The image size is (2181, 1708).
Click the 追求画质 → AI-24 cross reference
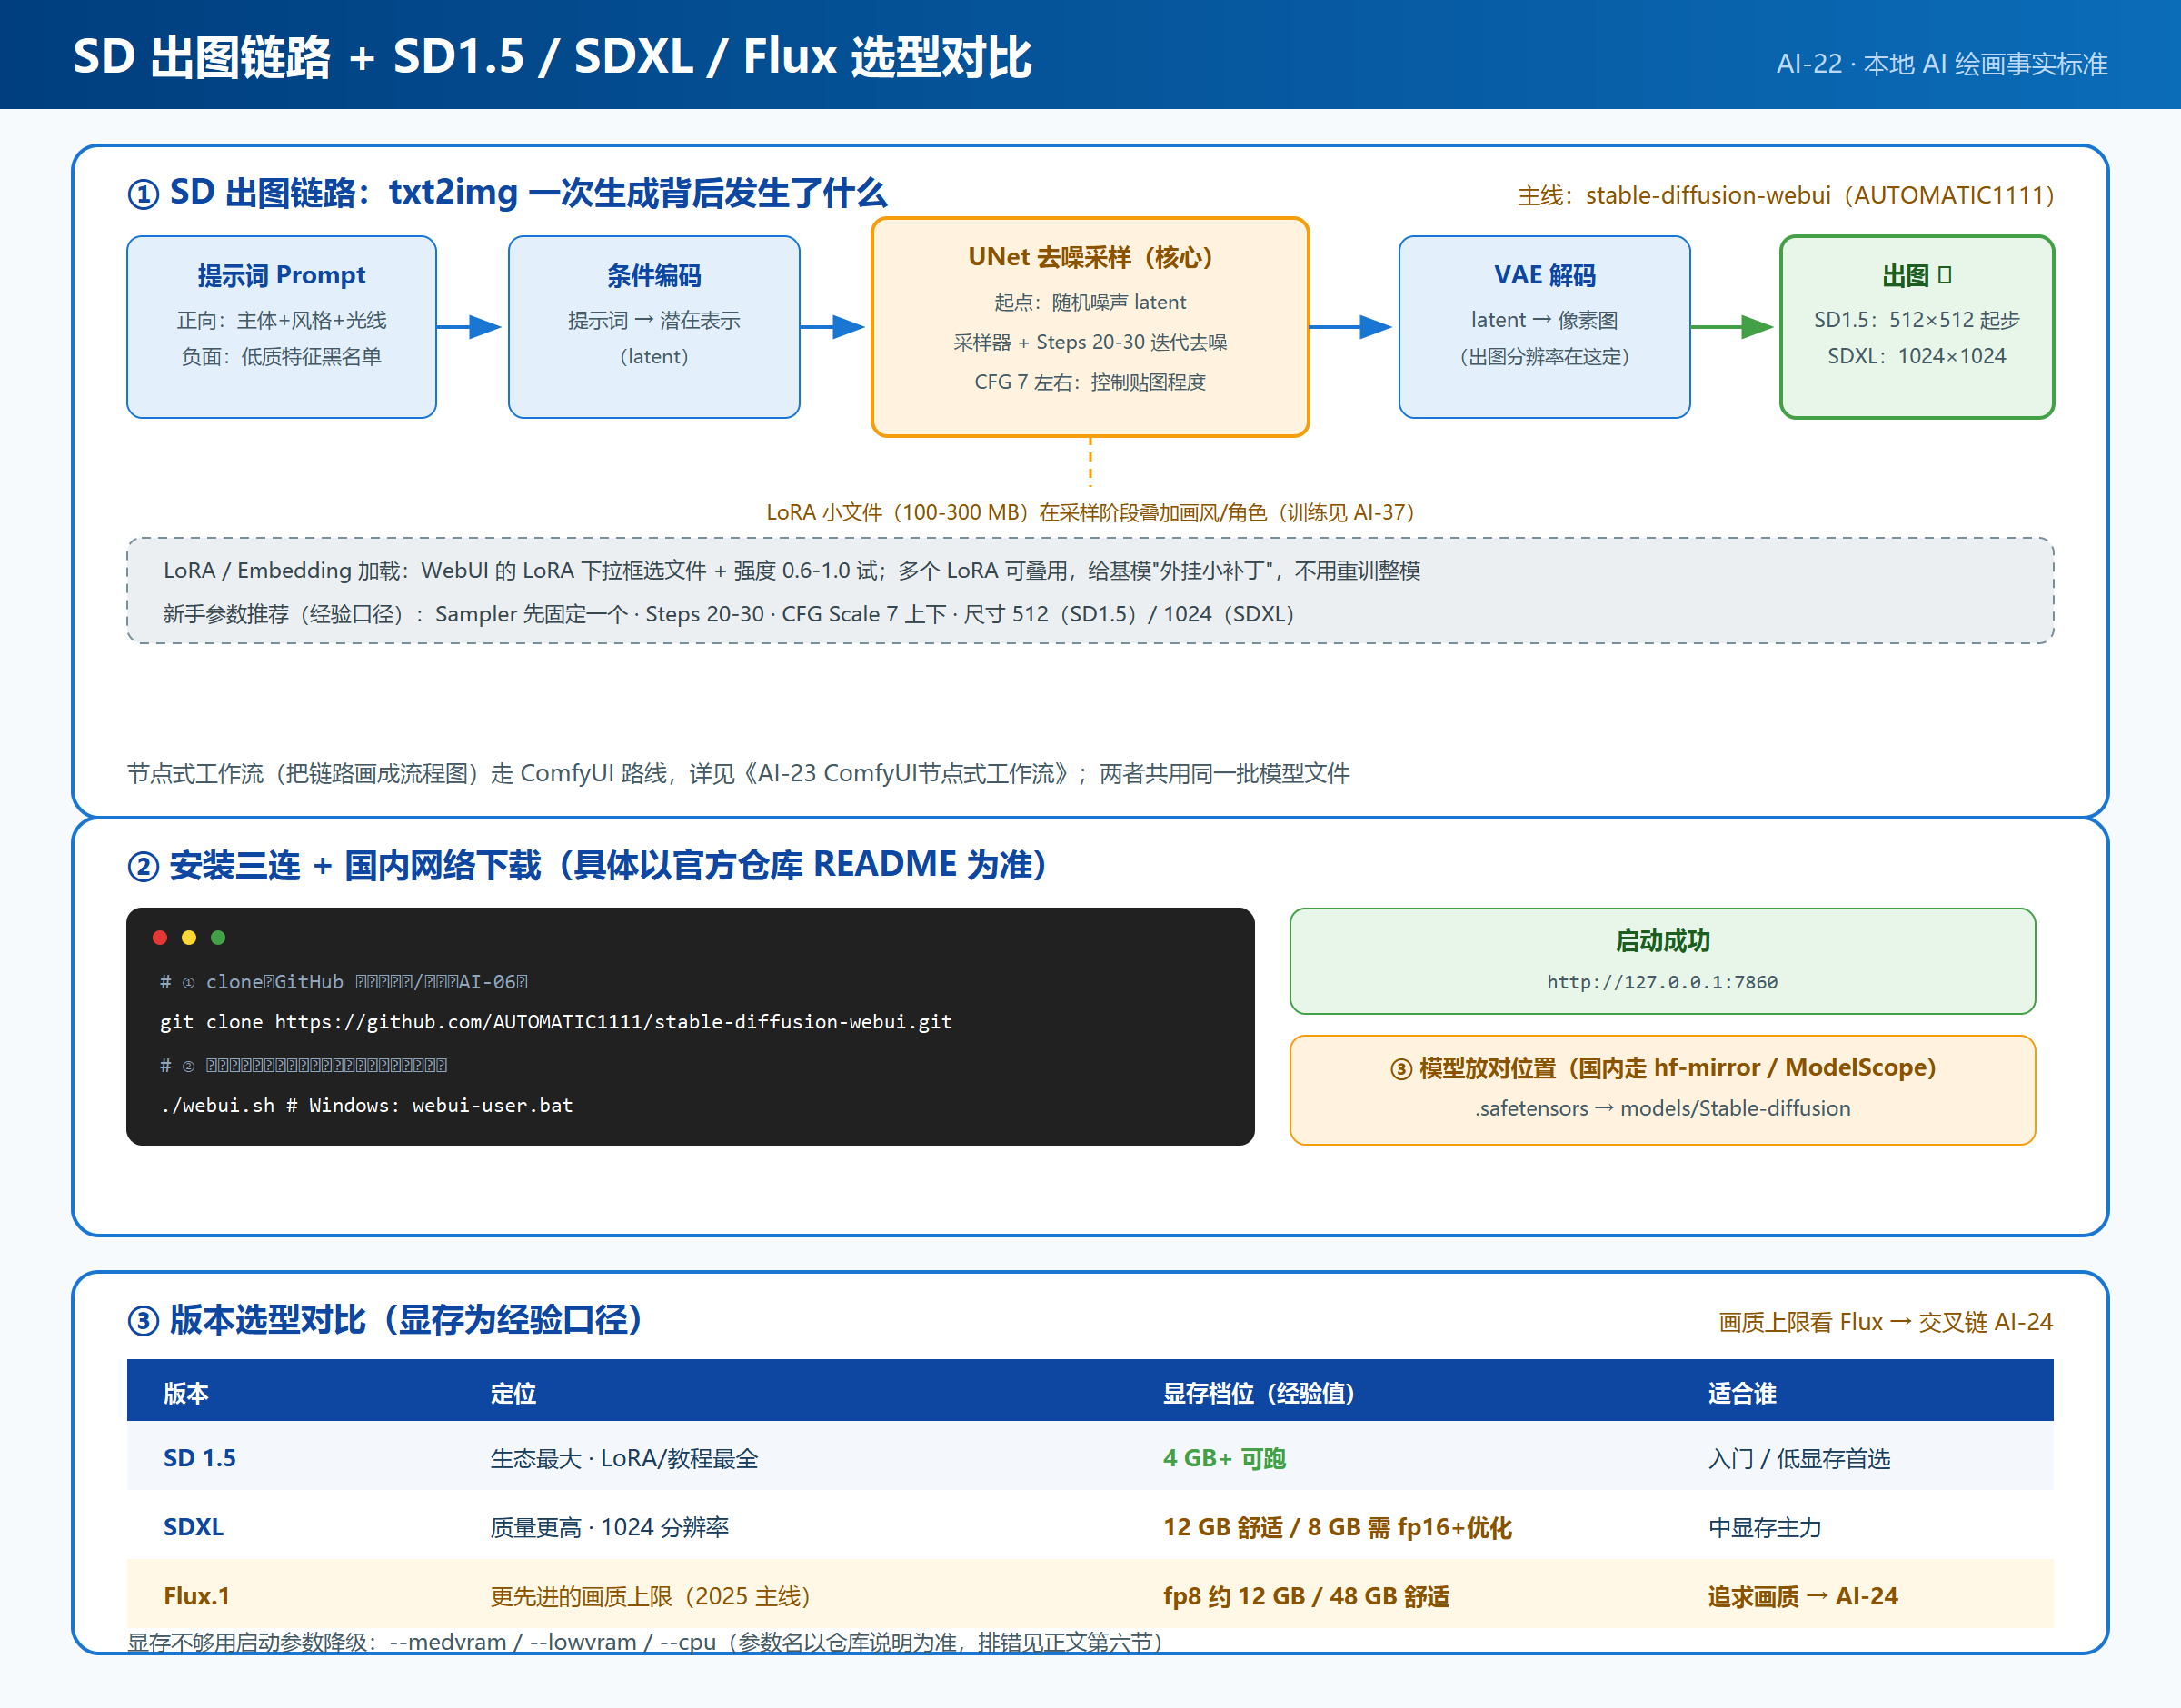tap(1802, 1596)
